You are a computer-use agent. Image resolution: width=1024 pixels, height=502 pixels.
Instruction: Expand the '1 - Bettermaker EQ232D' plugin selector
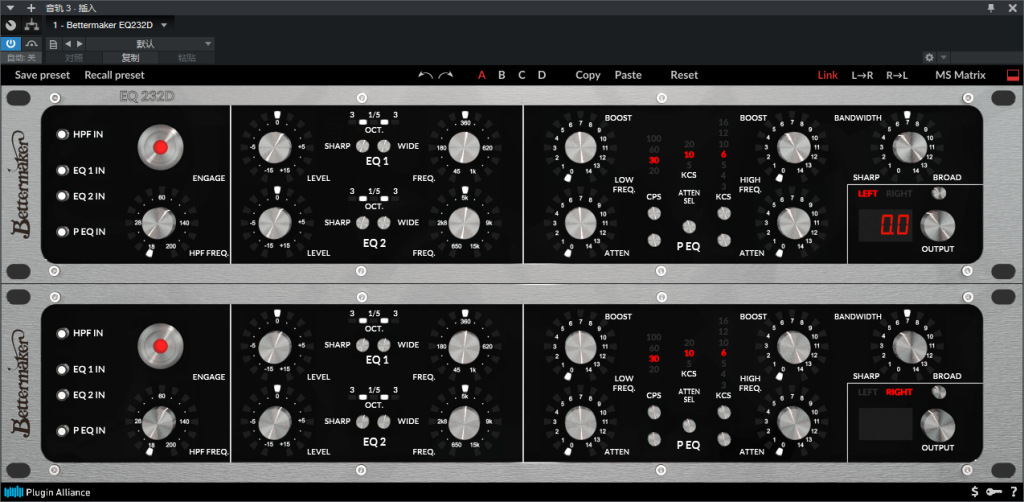click(x=110, y=25)
